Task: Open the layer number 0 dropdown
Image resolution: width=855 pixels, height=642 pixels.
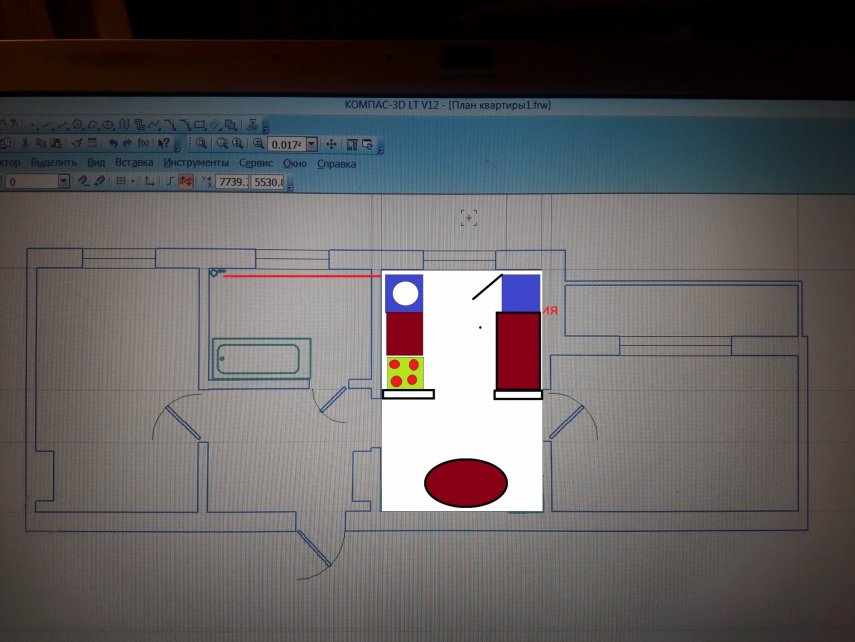Action: point(63,181)
